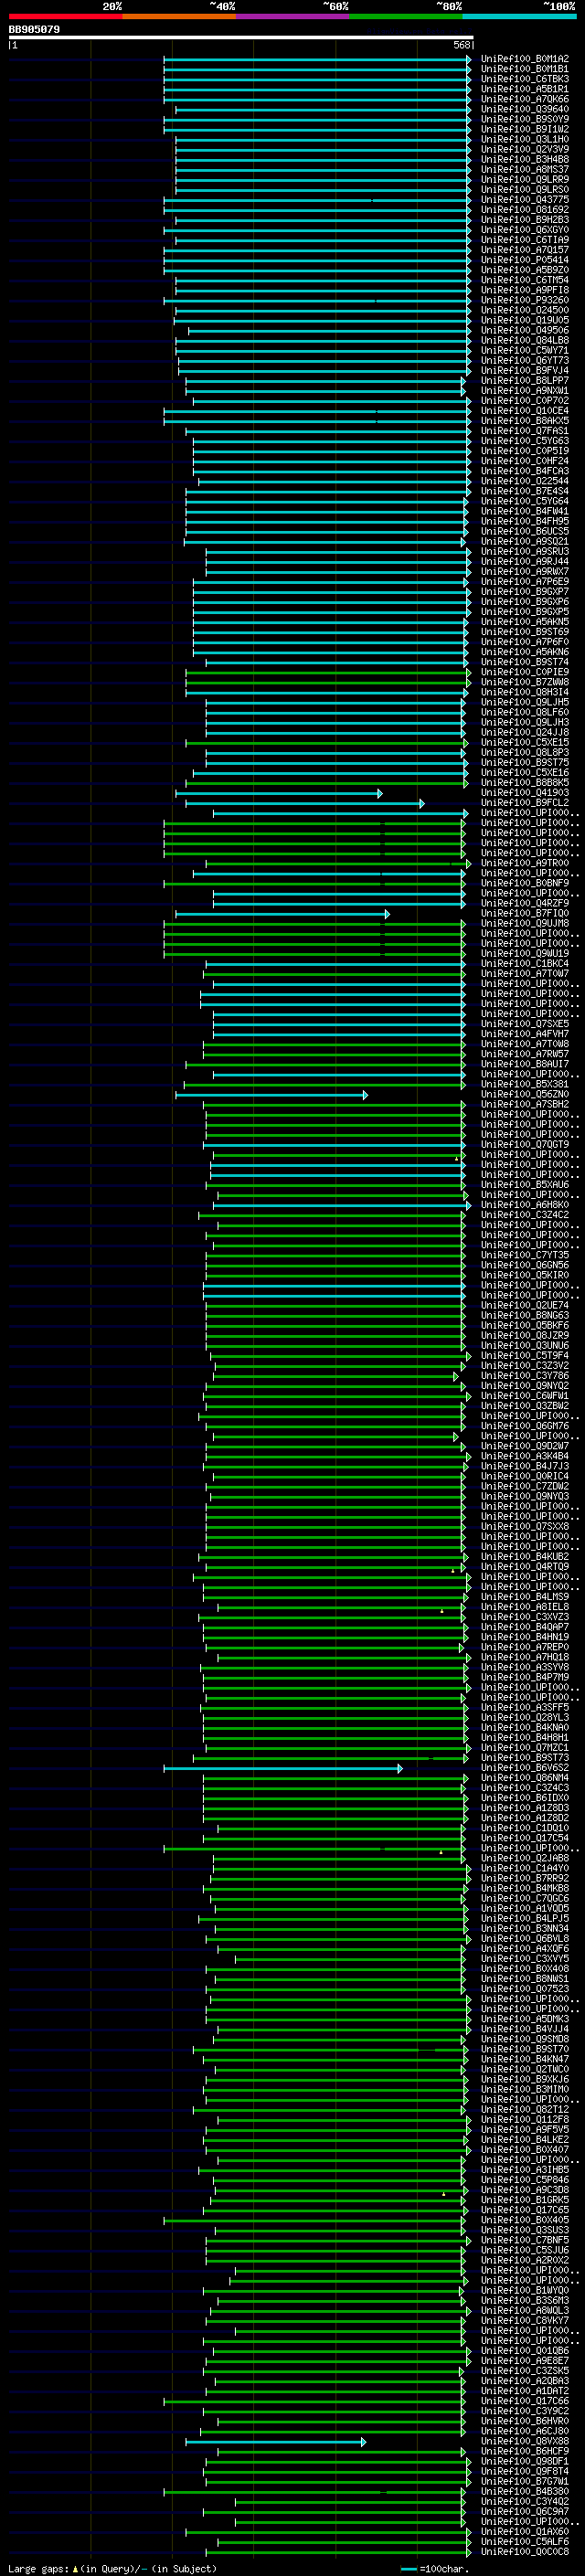Select hit UniRef100_A9C3D8
585x2576 pixels.
click(525, 2190)
